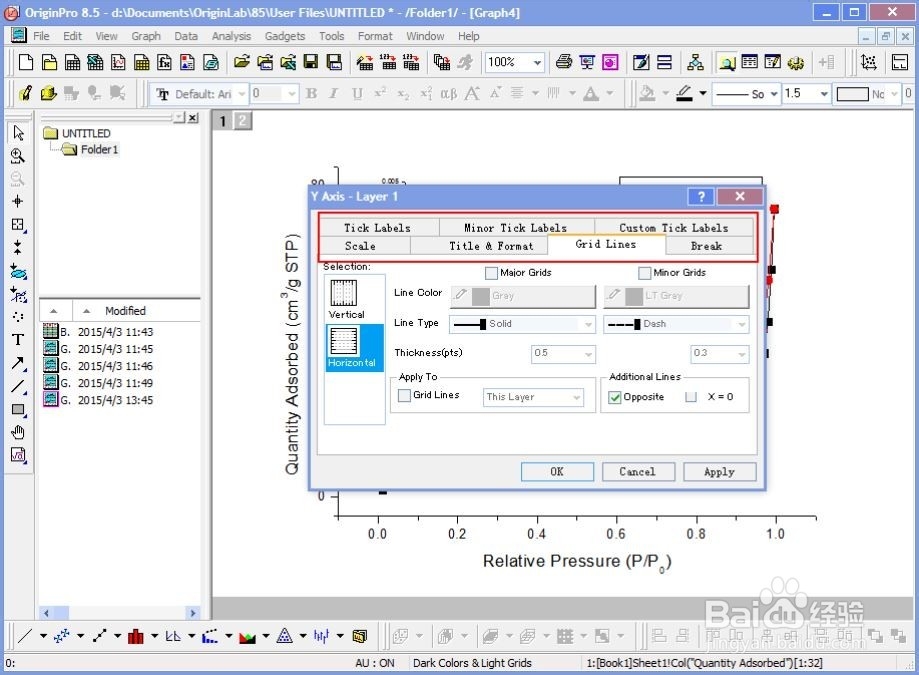Click the Rescale icon in top toolbar
919x675 pixels.
click(x=868, y=62)
